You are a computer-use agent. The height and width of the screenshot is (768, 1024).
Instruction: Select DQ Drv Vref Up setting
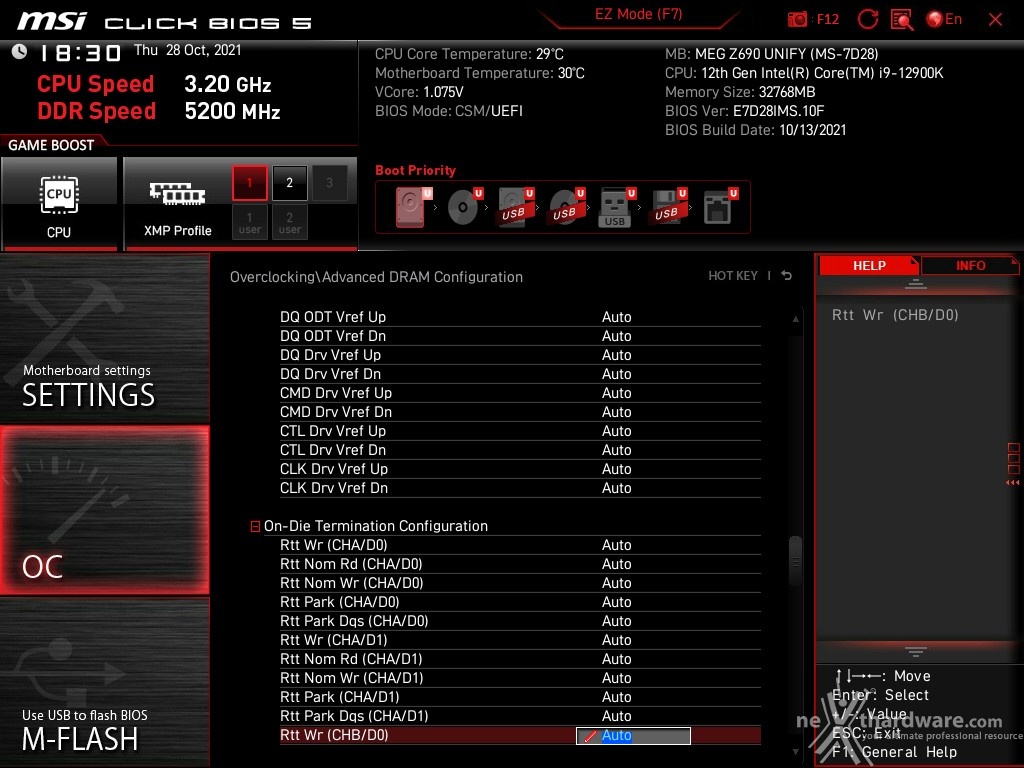point(520,355)
